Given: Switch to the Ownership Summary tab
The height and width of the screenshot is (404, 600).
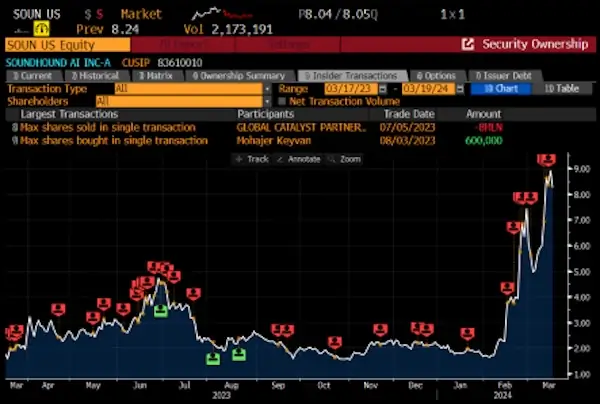Looking at the screenshot, I should click(237, 75).
